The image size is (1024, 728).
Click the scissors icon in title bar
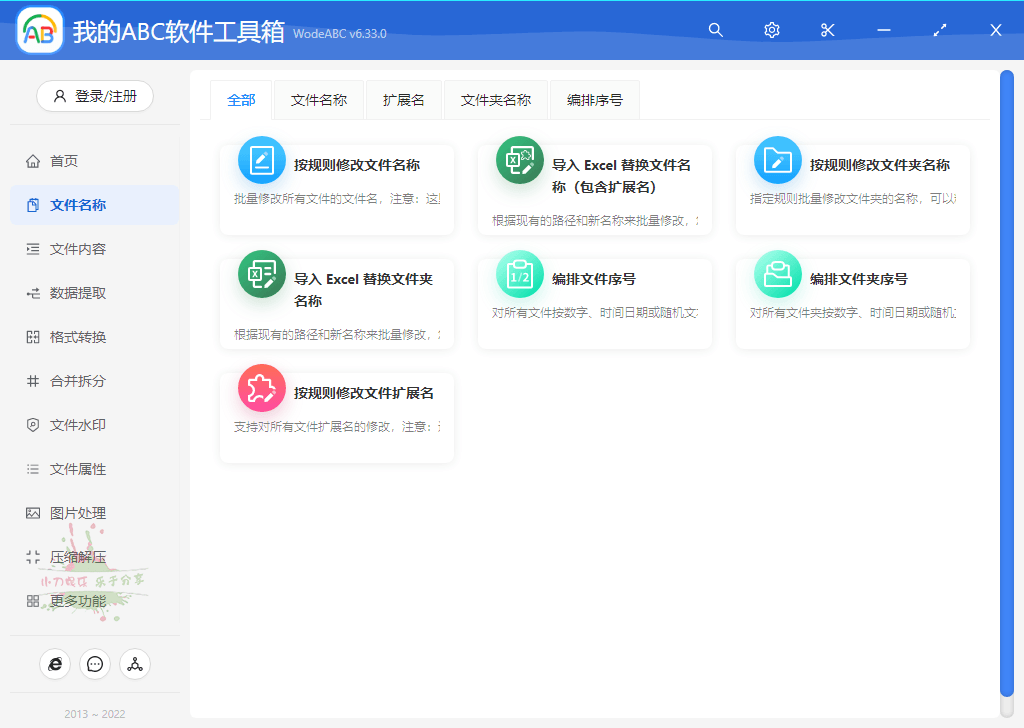tap(827, 30)
